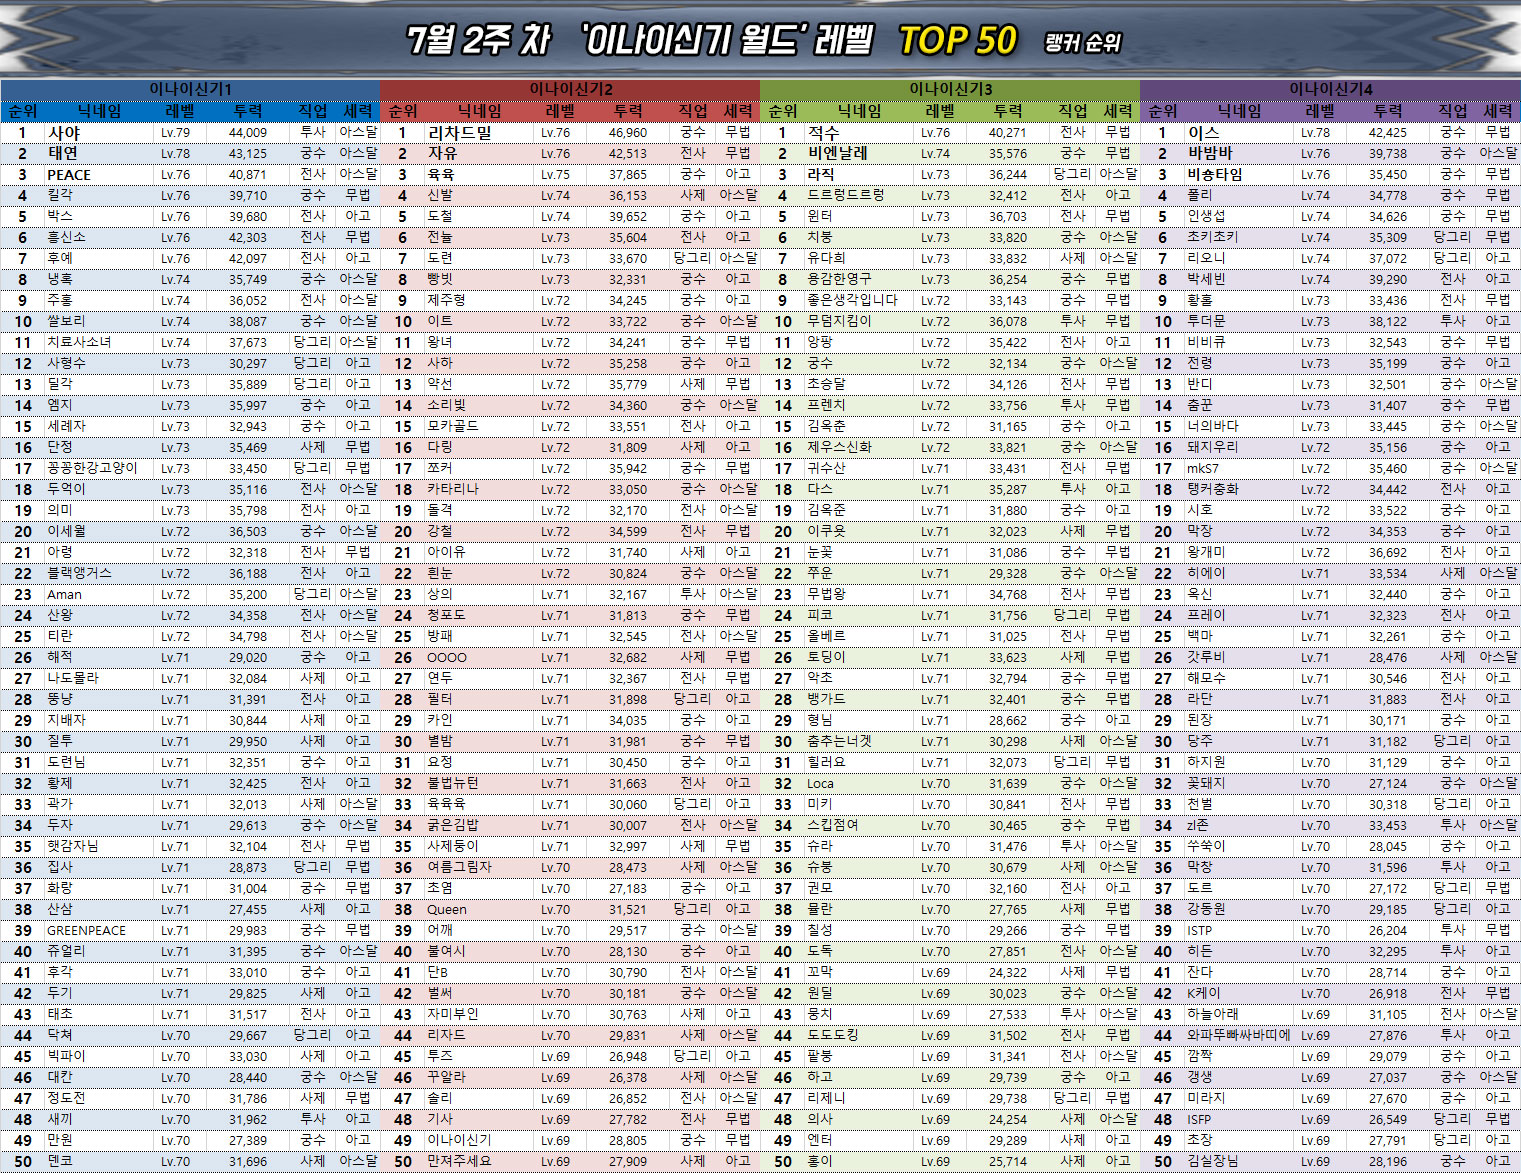Click the 7월 2주 차 title text
This screenshot has height=1173, width=1521.
point(478,41)
